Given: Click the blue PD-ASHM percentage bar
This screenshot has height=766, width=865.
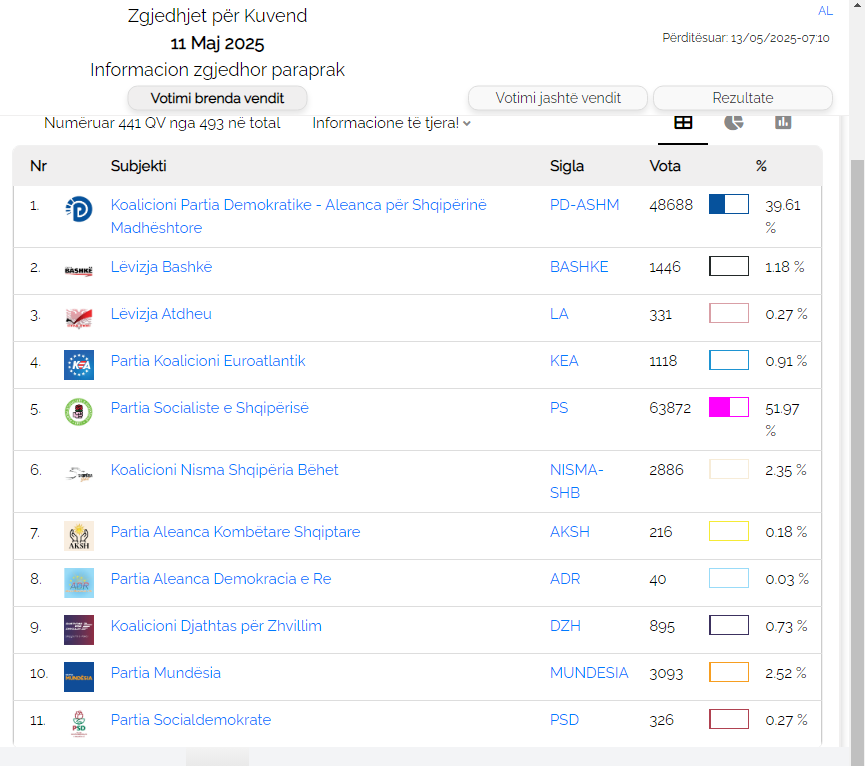Looking at the screenshot, I should coord(728,204).
